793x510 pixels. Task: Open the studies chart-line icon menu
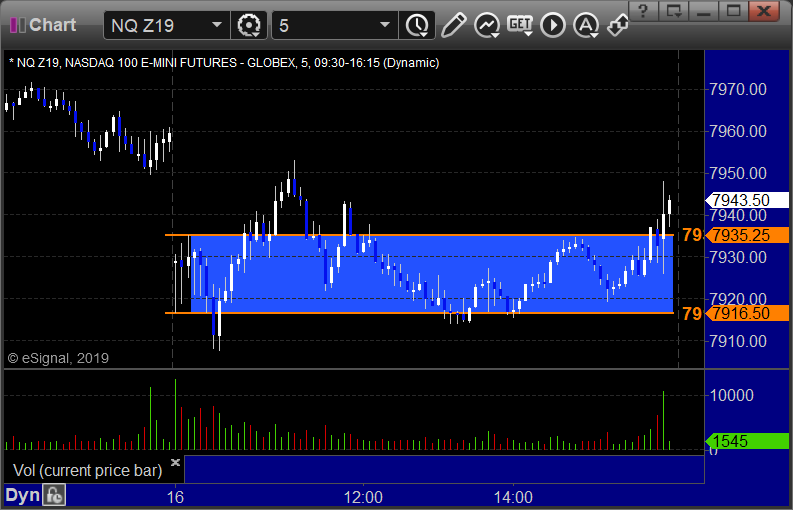click(x=487, y=25)
